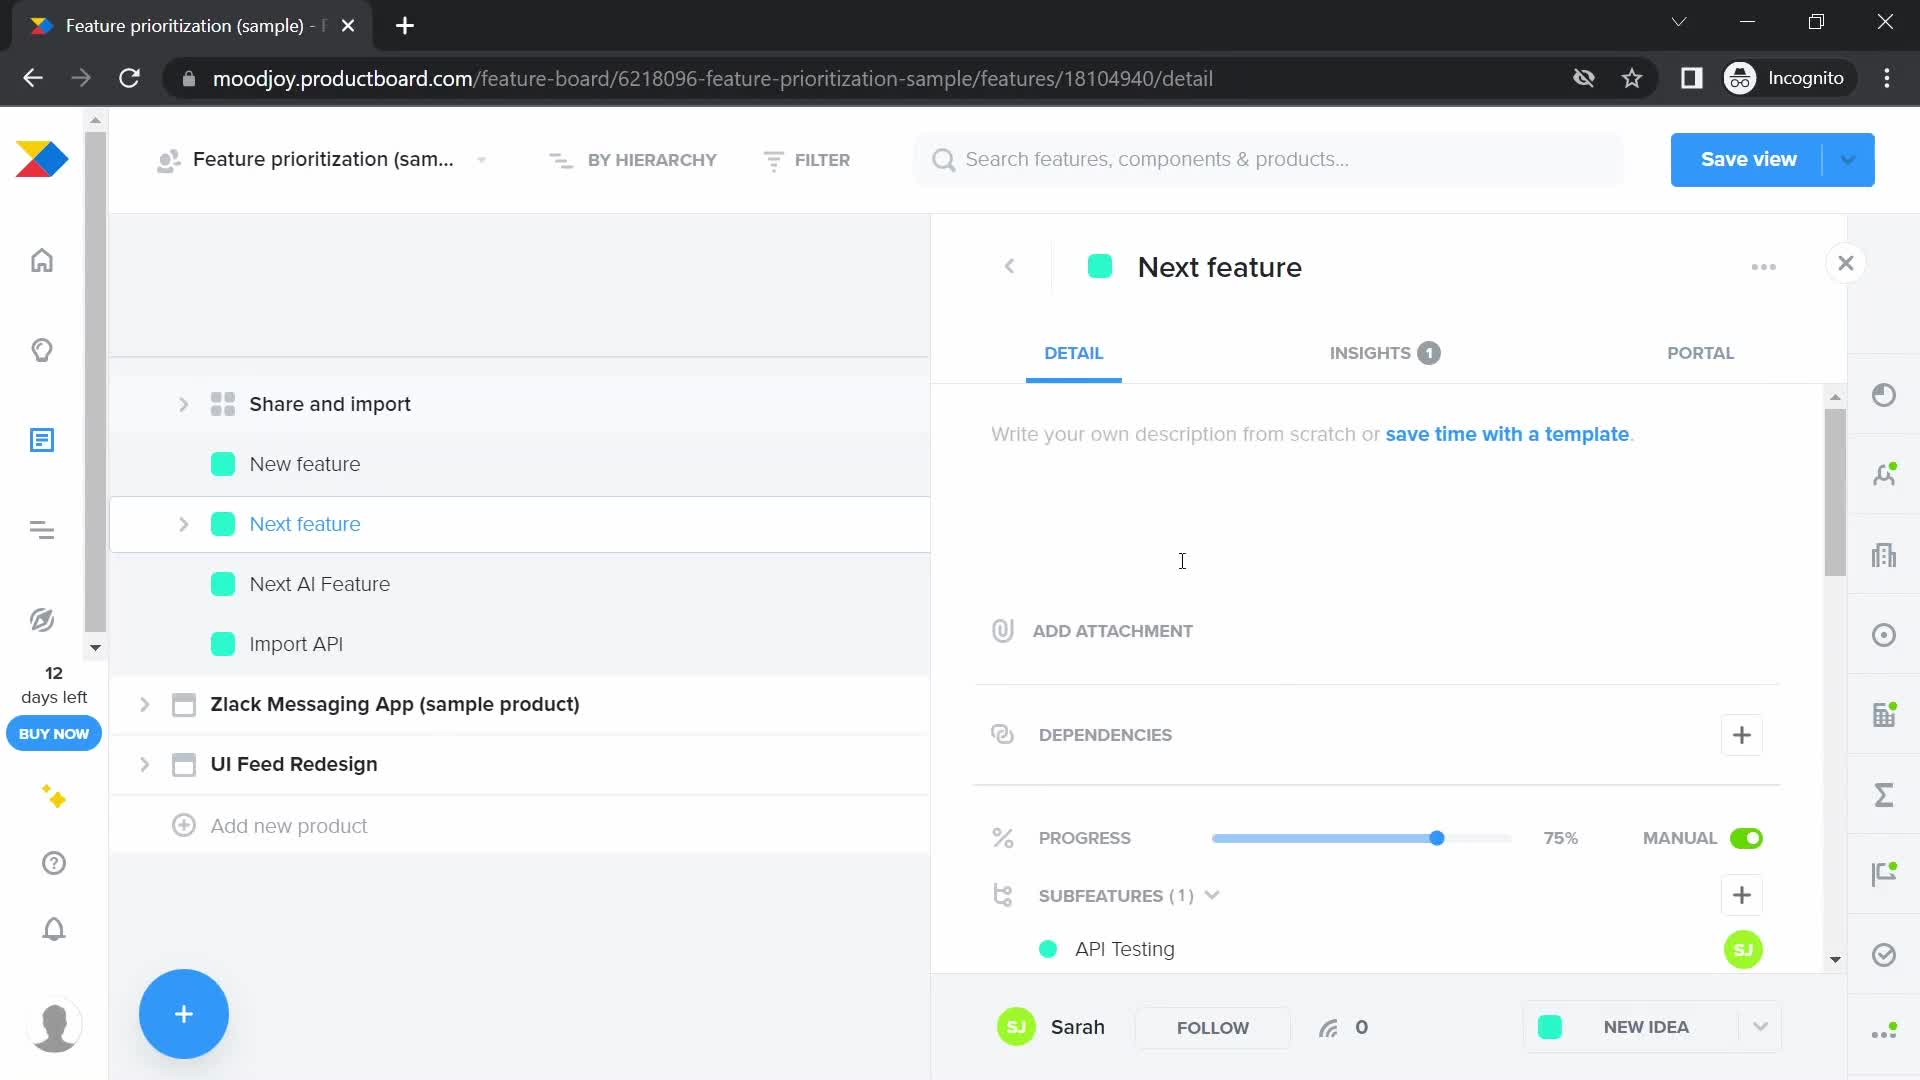Expand the SUBFEATURES section chevron
The width and height of the screenshot is (1920, 1080).
1213,895
